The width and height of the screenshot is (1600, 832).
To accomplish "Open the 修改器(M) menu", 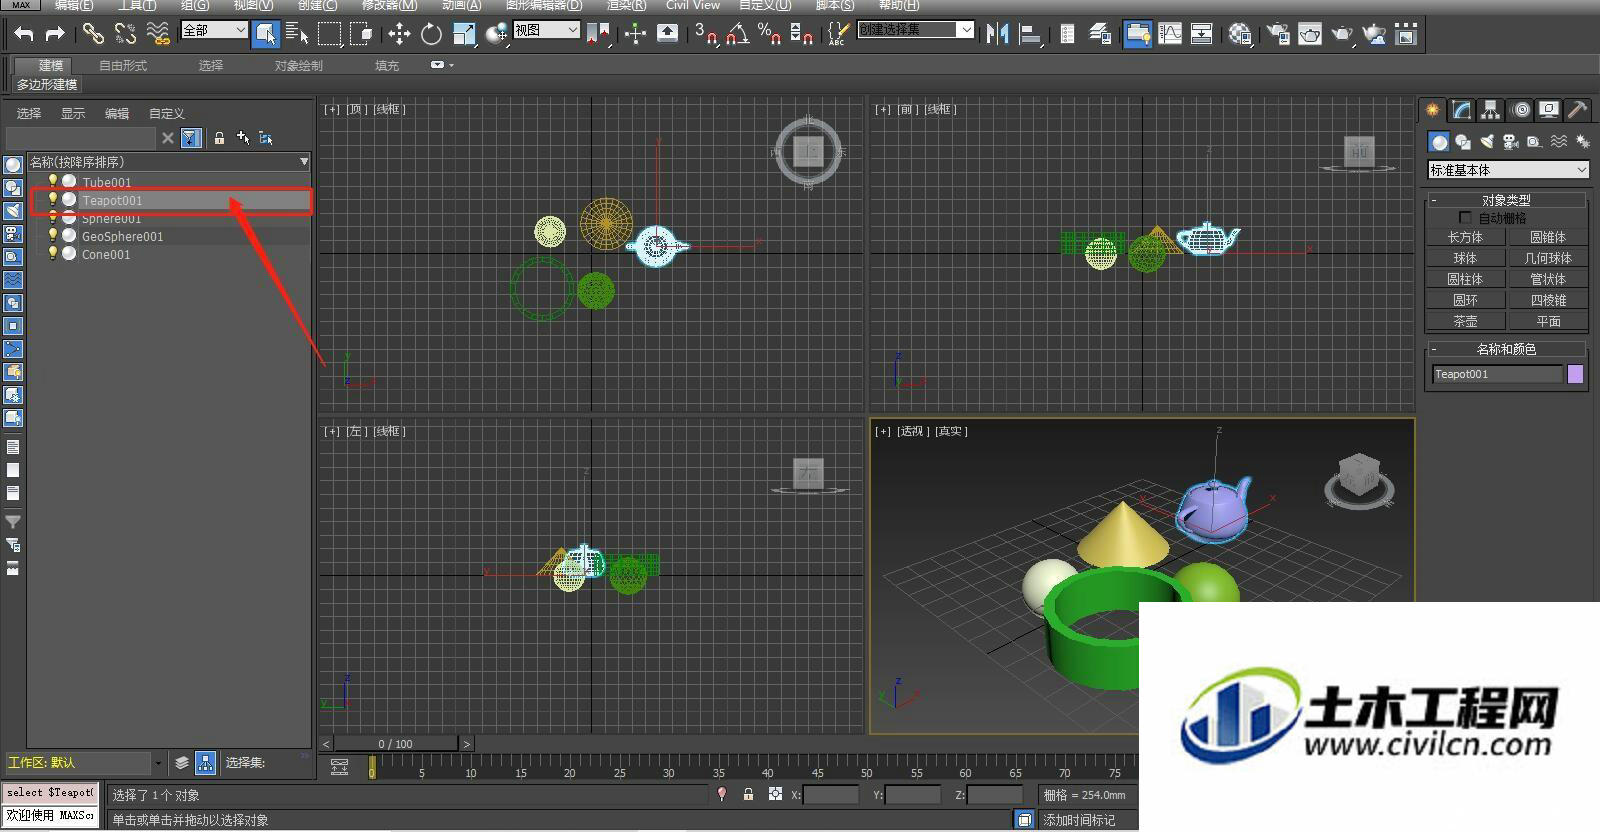I will (x=389, y=5).
